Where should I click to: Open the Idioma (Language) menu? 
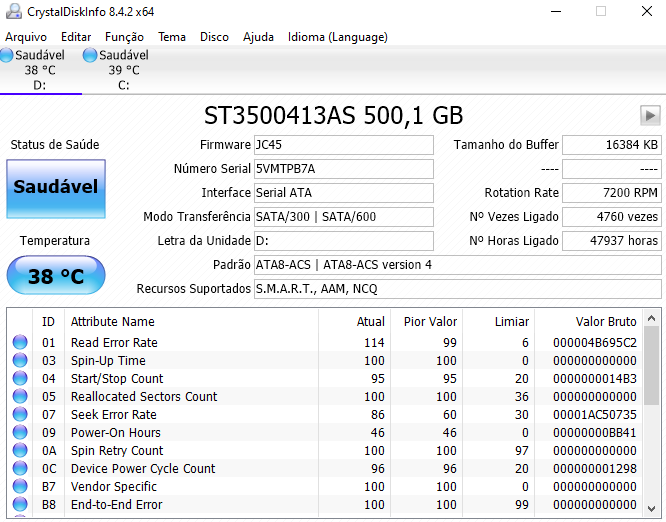click(x=338, y=37)
